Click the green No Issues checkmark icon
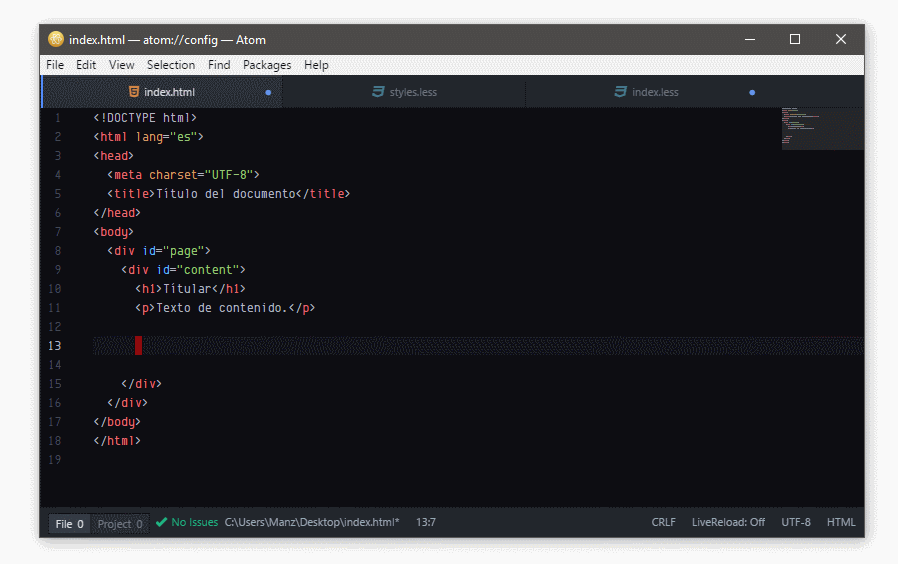 162,522
